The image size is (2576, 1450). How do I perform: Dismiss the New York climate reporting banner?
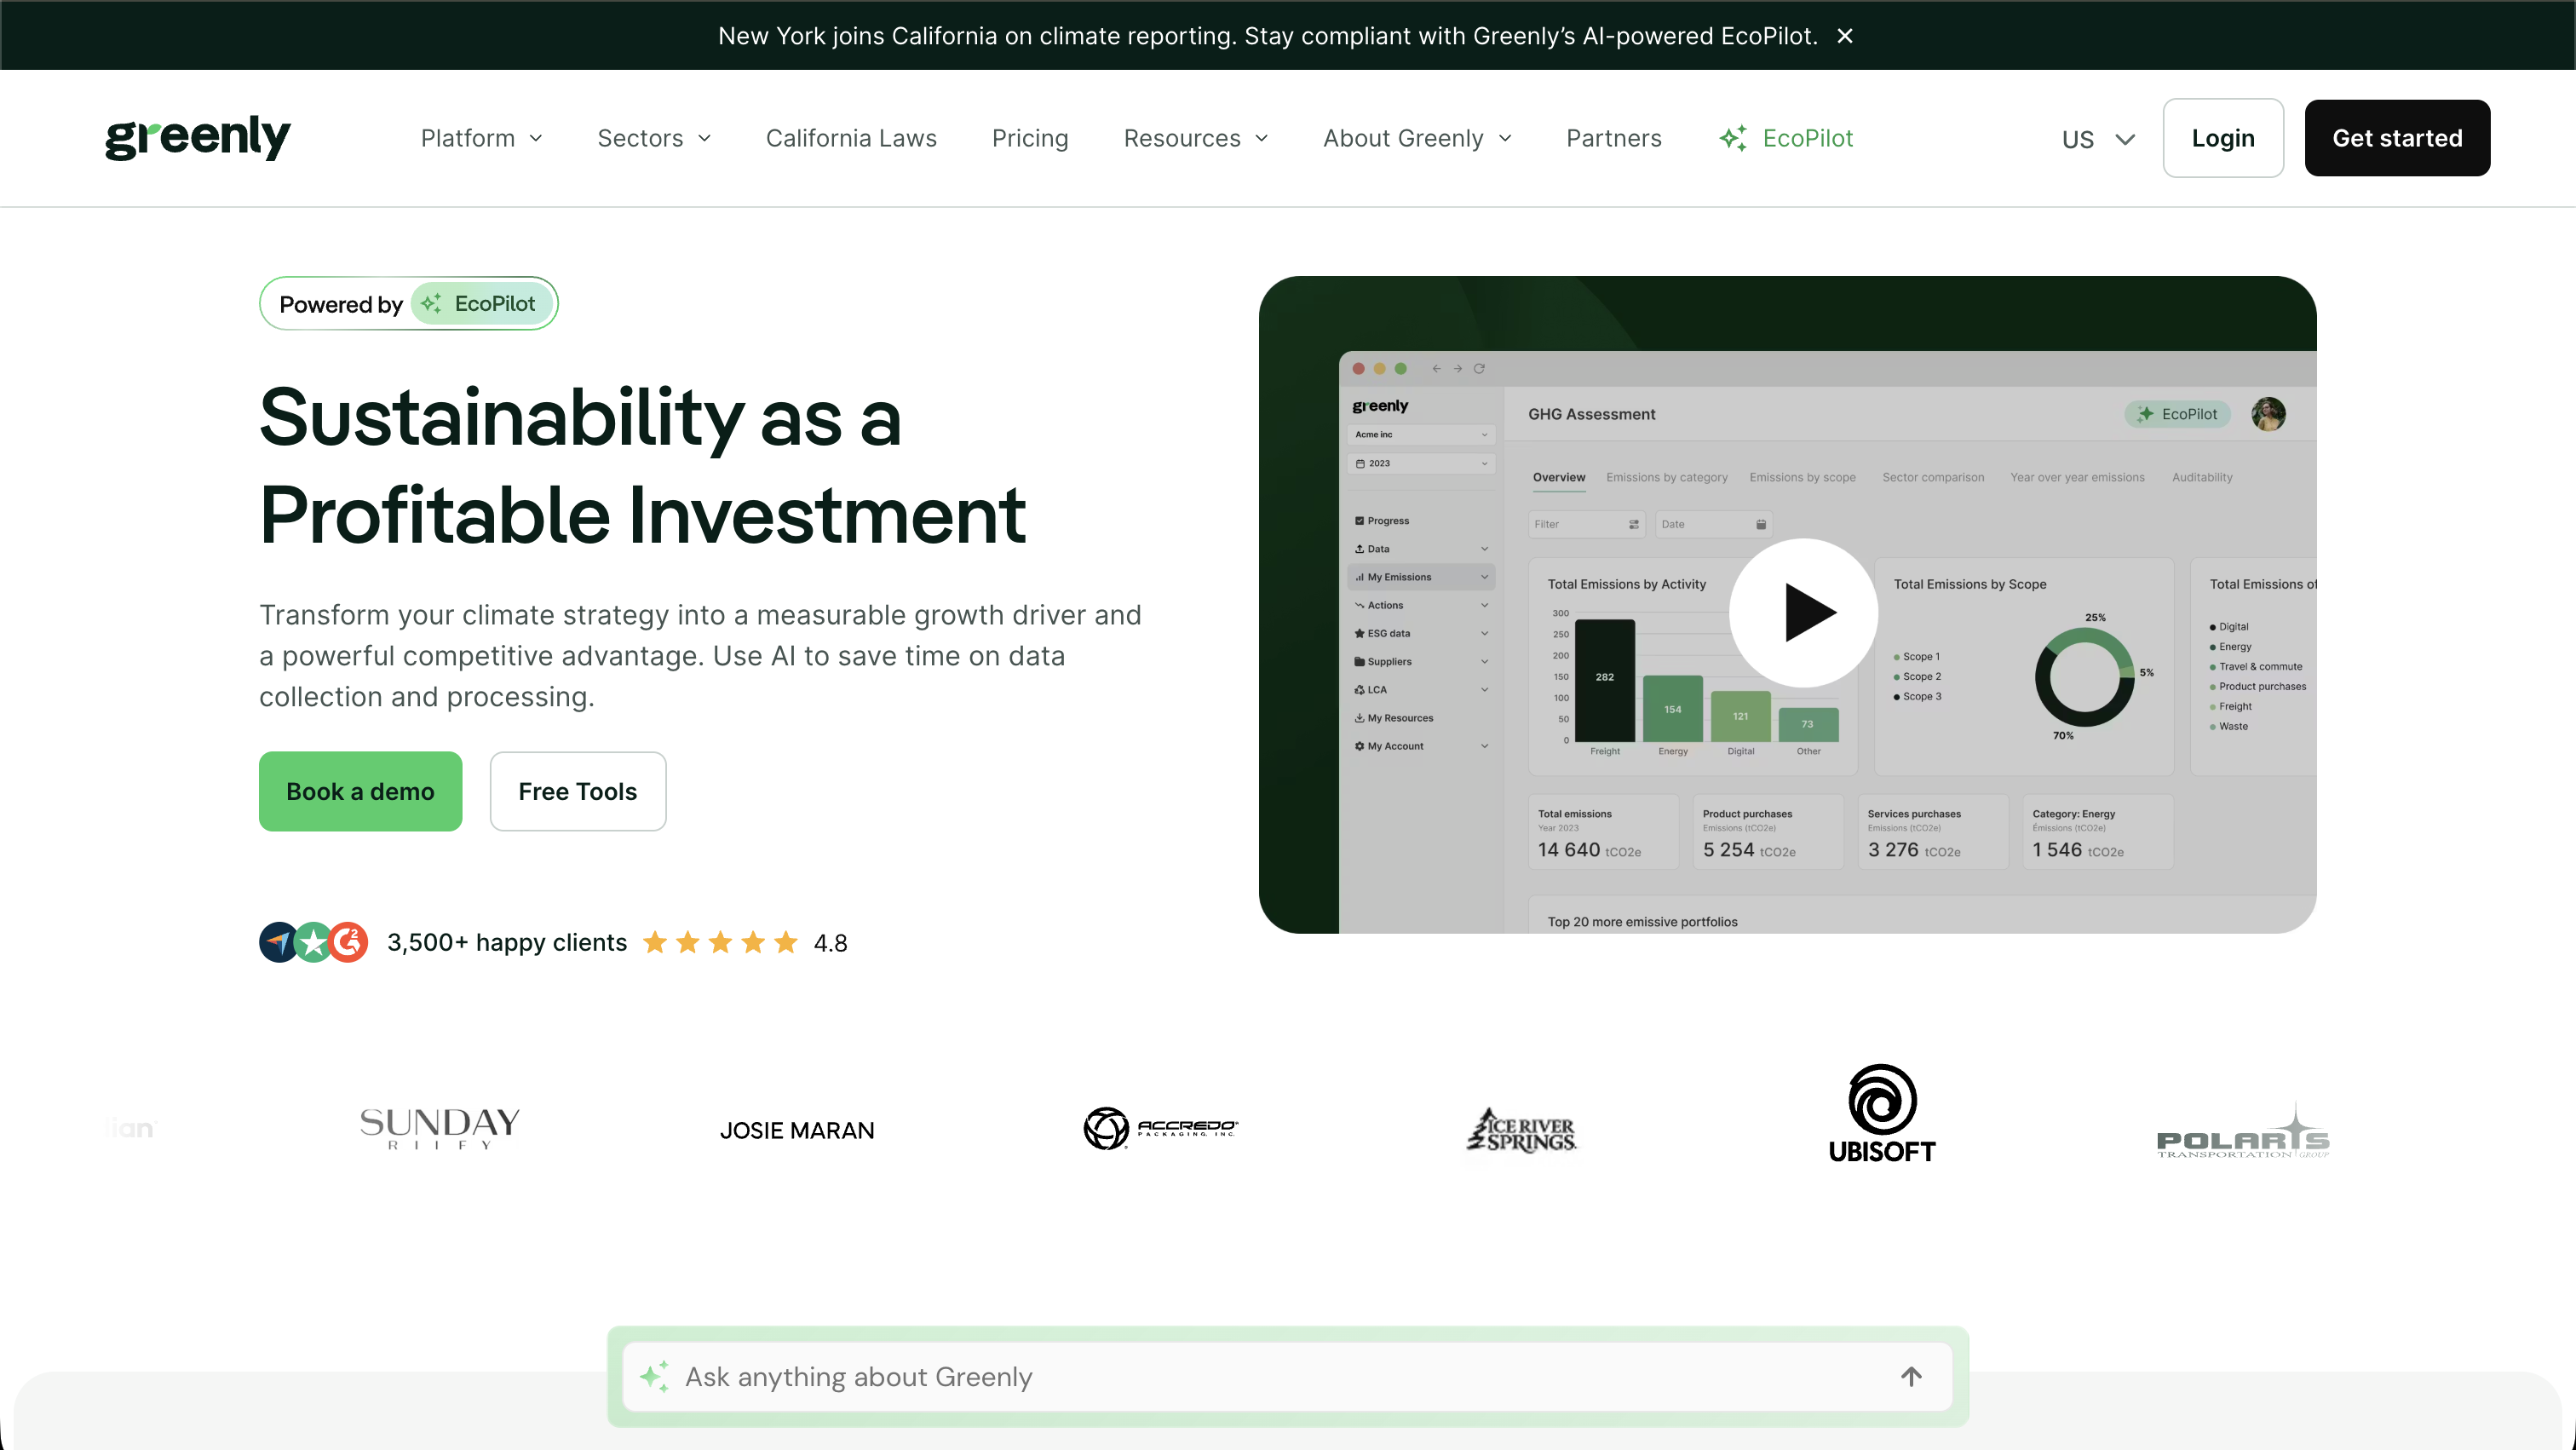[x=1845, y=36]
